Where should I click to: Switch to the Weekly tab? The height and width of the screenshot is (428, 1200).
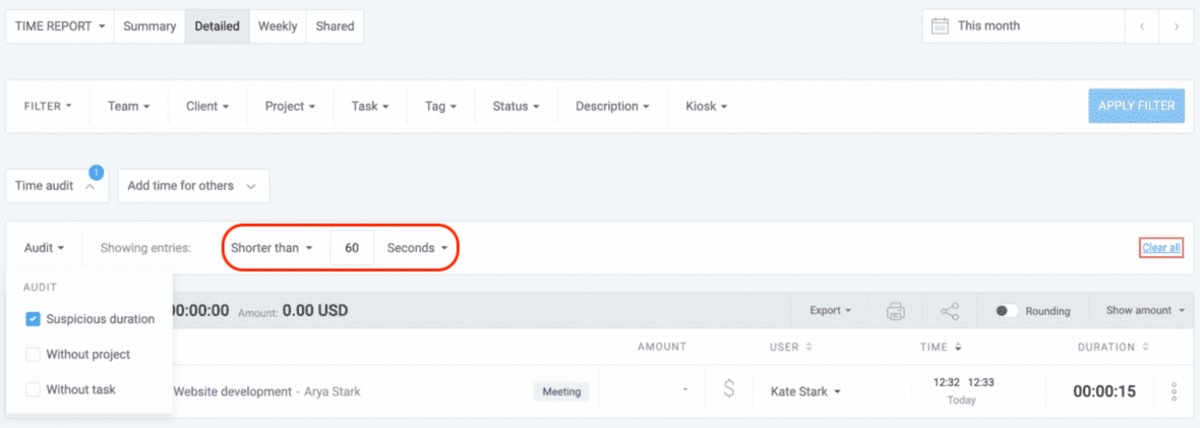coord(277,26)
